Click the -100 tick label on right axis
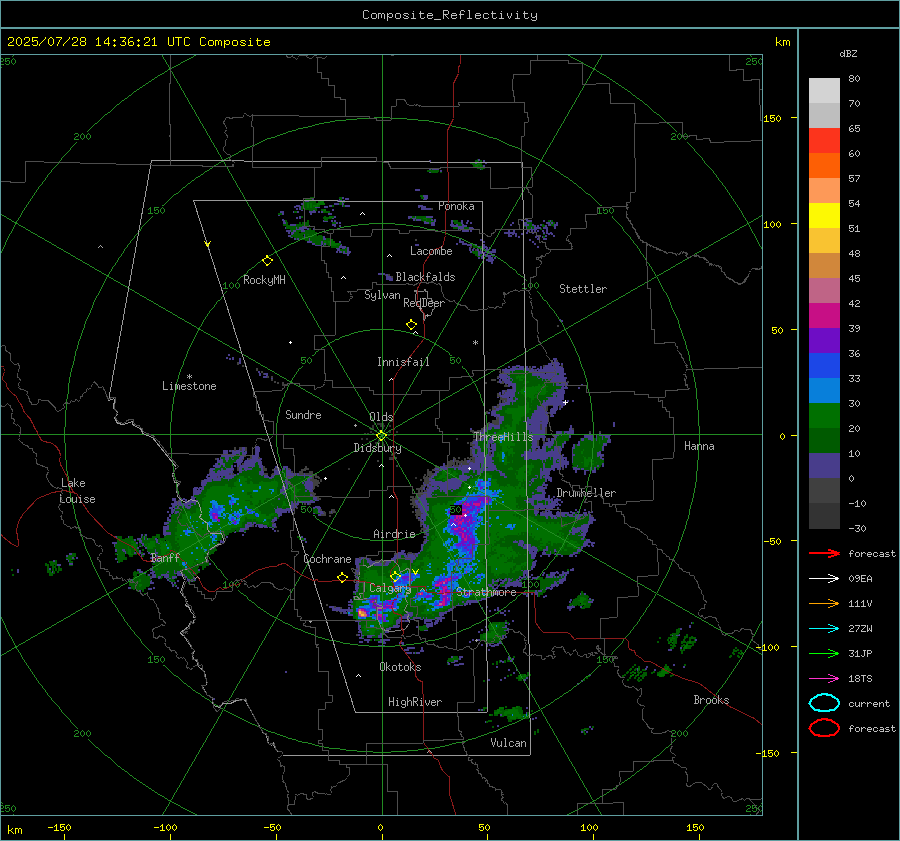Screen dimensions: 900x841 click(767, 647)
